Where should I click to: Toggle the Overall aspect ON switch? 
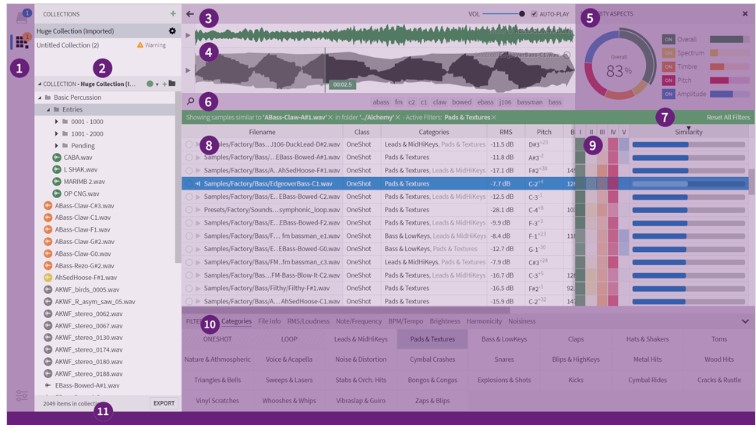coord(668,39)
